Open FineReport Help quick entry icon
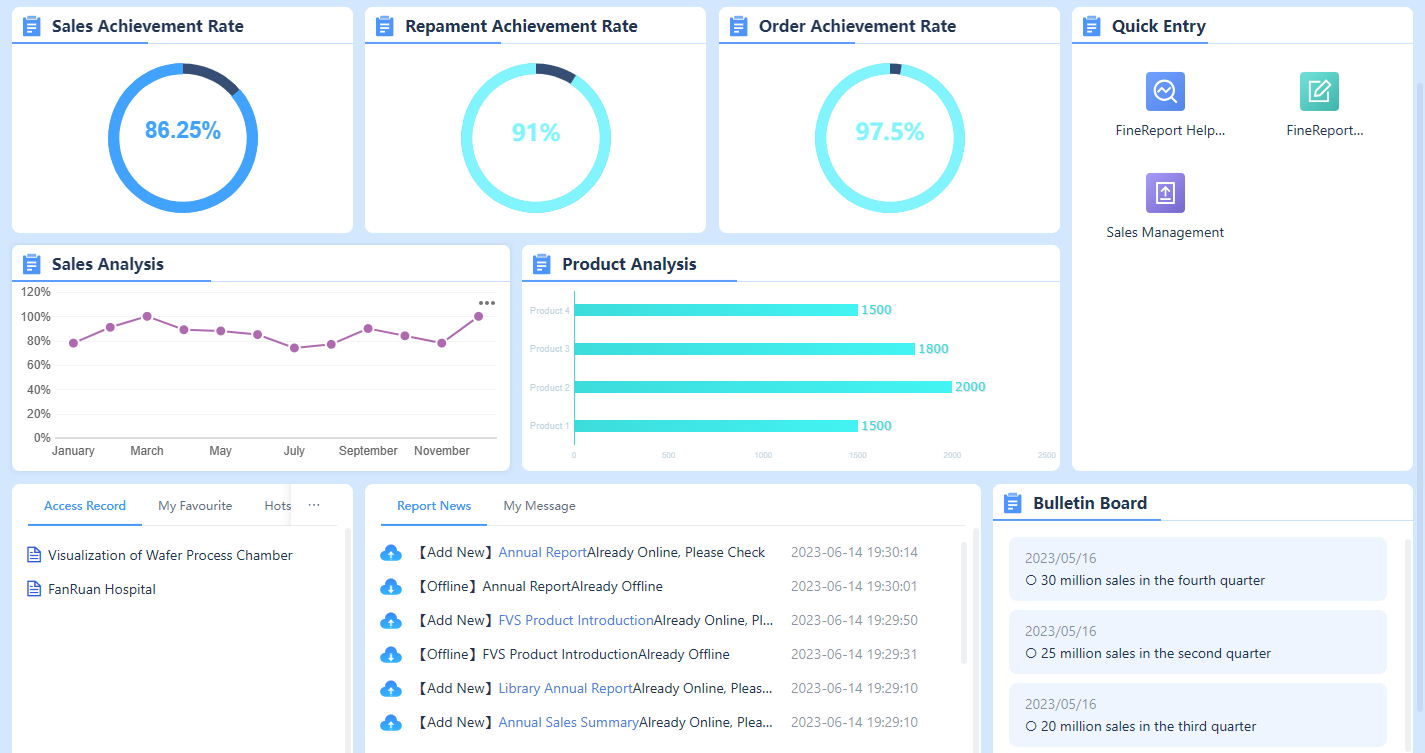1425x753 pixels. pyautogui.click(x=1164, y=91)
